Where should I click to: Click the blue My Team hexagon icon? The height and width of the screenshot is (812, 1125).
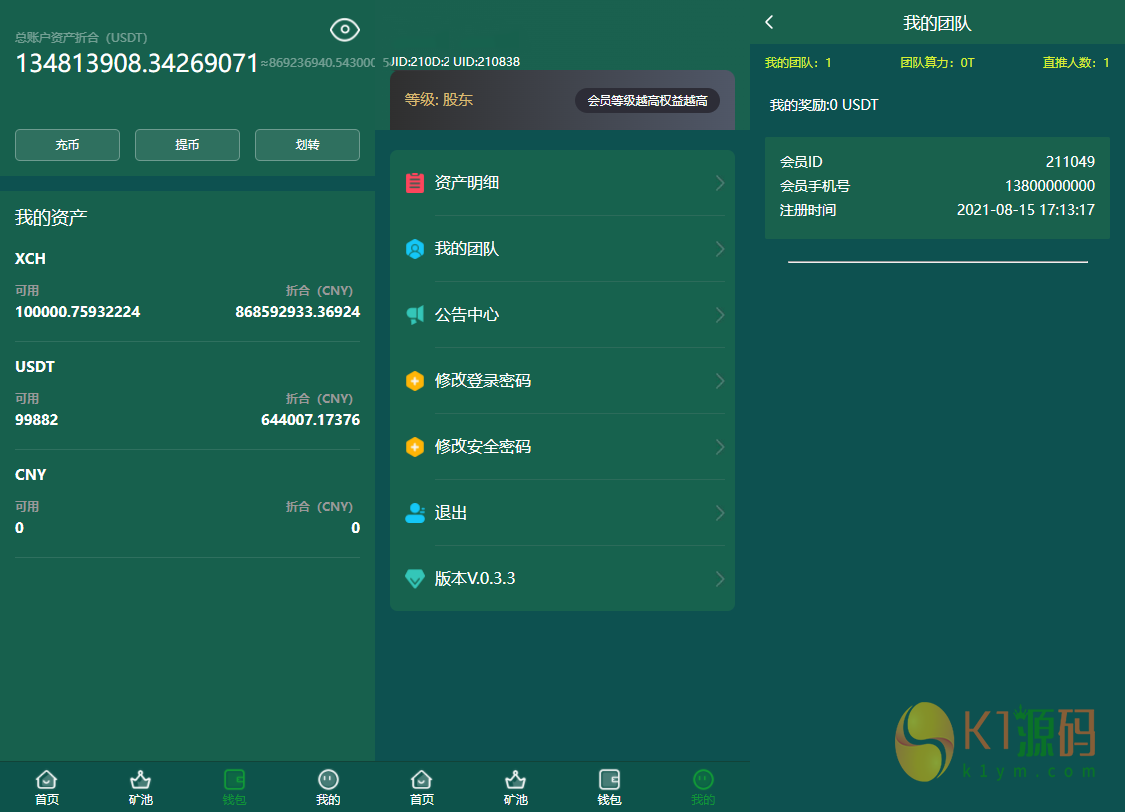click(415, 249)
